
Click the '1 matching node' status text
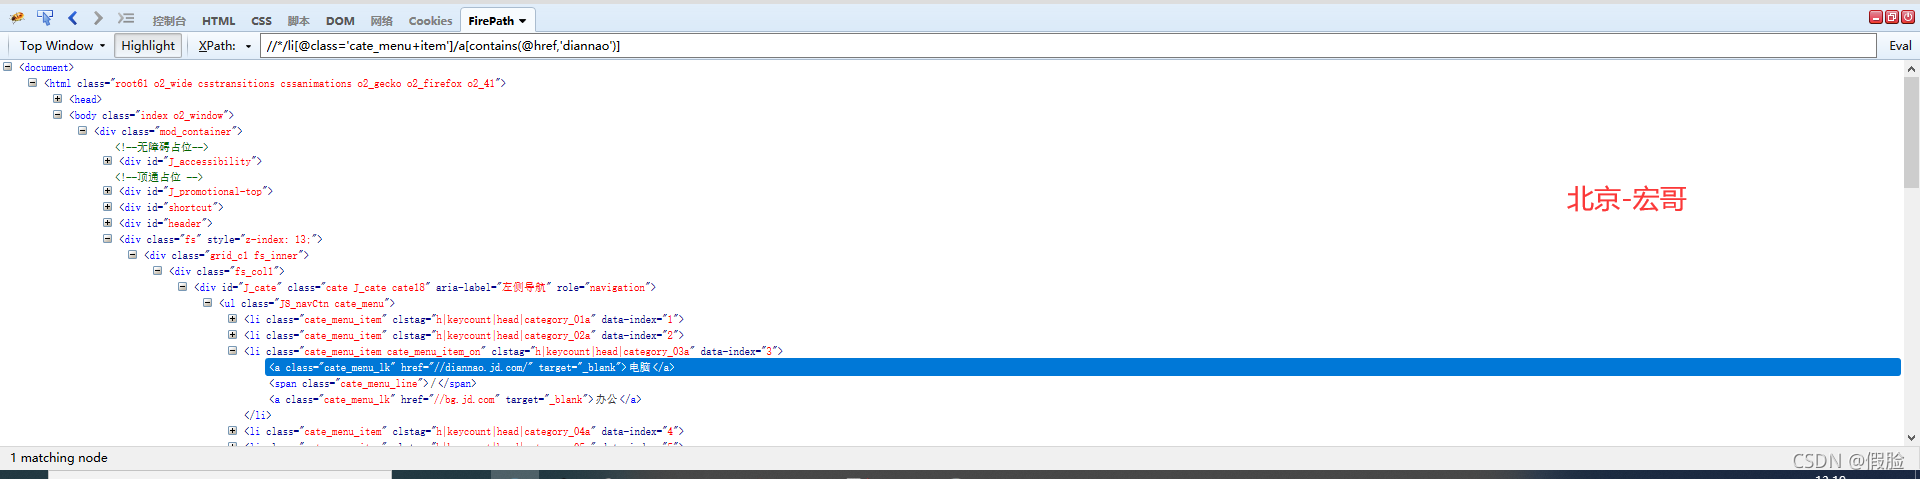[x=59, y=458]
